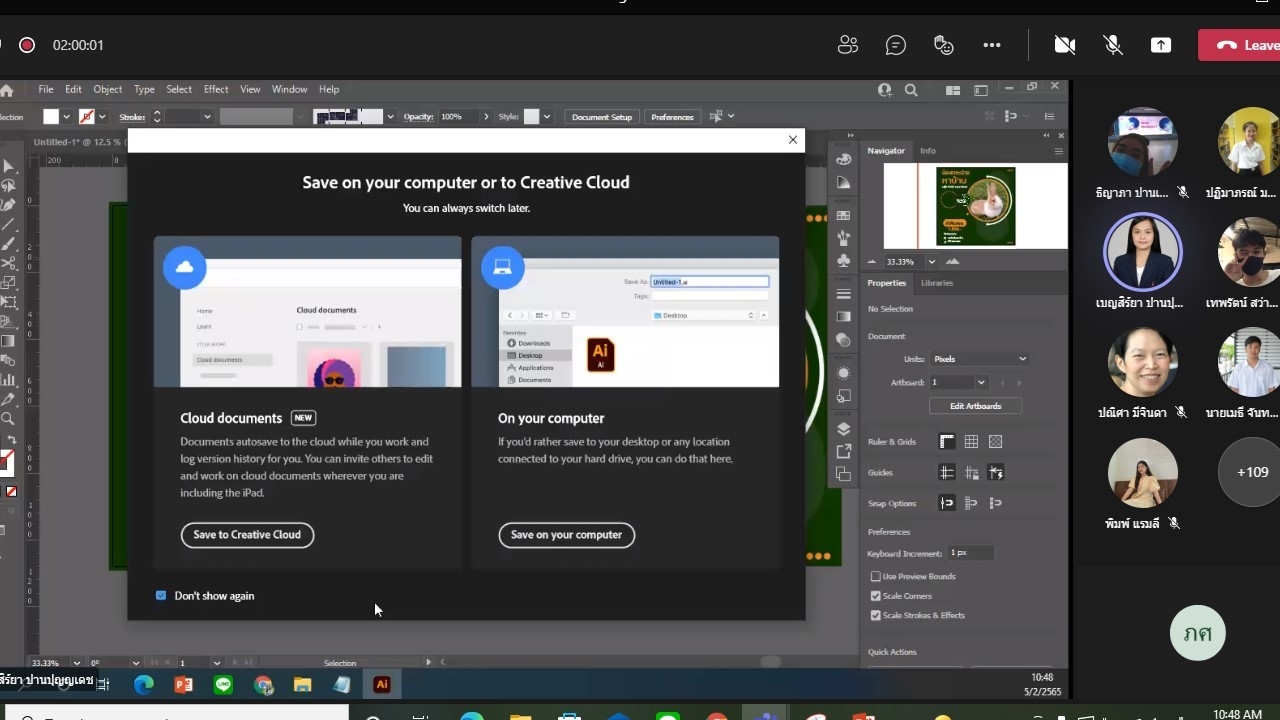Viewport: 1280px width, 720px height.
Task: Open PowerPoint in shared taskbar
Action: click(x=183, y=685)
